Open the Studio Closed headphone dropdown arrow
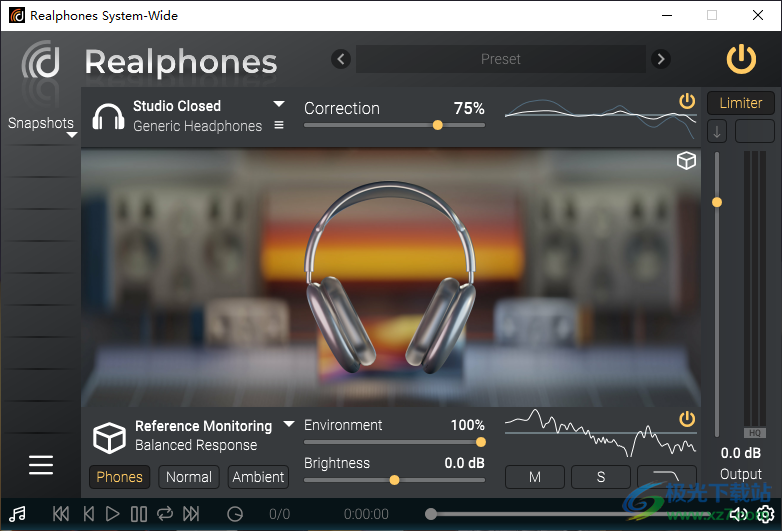 coord(279,104)
